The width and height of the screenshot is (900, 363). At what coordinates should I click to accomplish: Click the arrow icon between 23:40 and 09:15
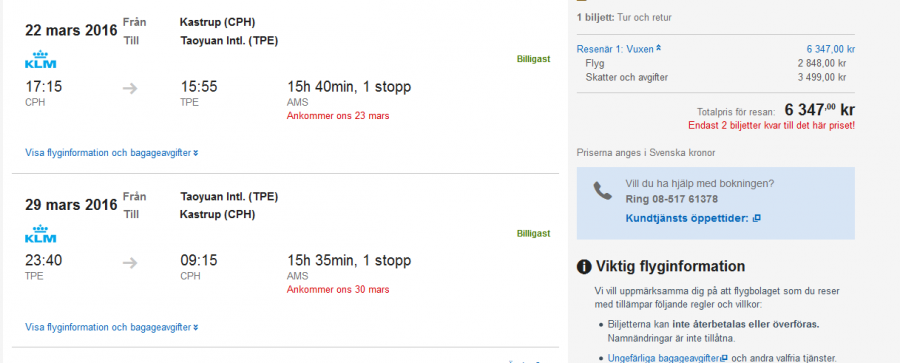click(x=130, y=262)
